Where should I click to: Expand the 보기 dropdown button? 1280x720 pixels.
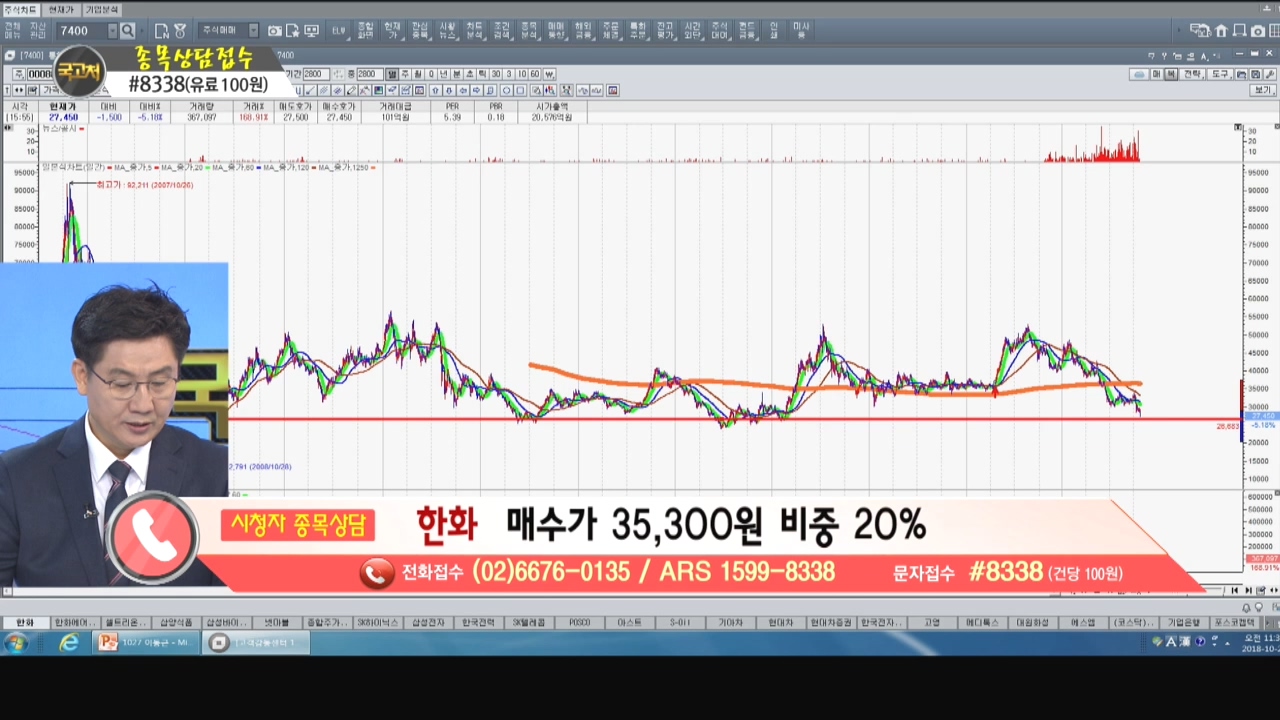point(1263,90)
